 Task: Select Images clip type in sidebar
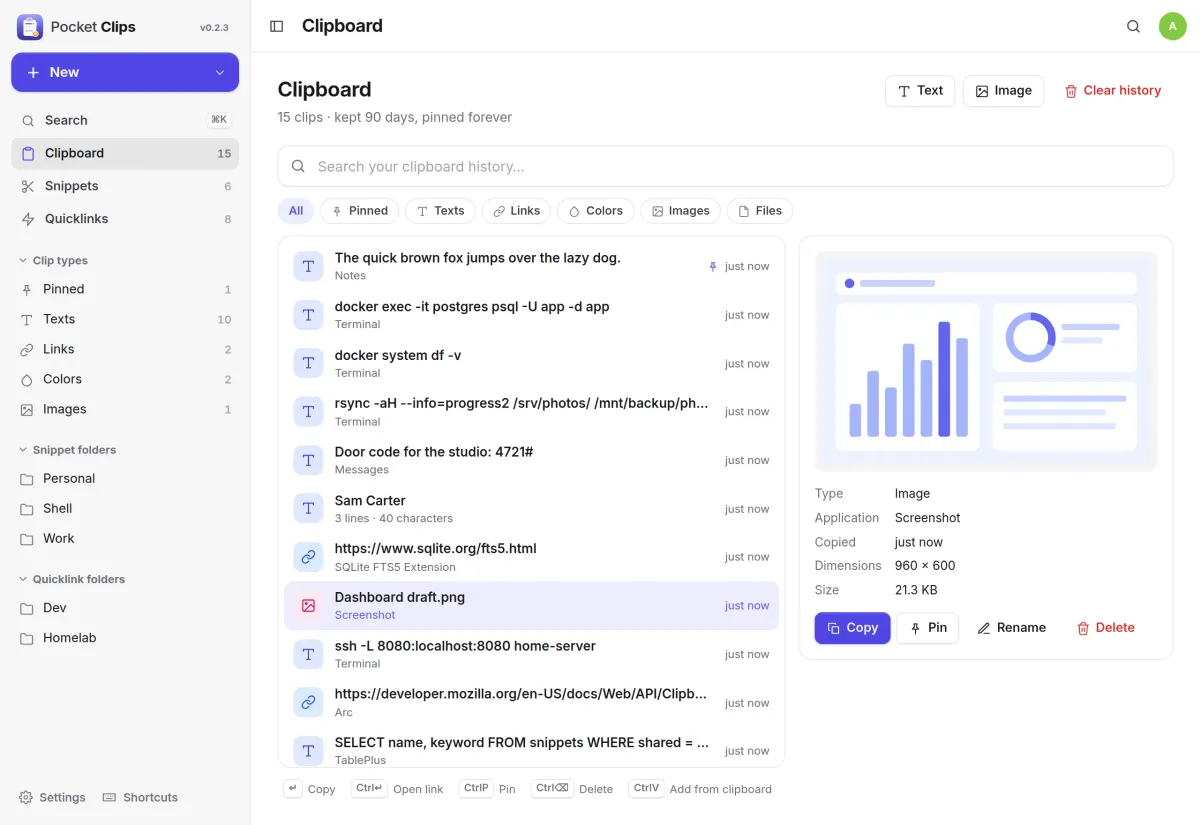tap(125, 409)
